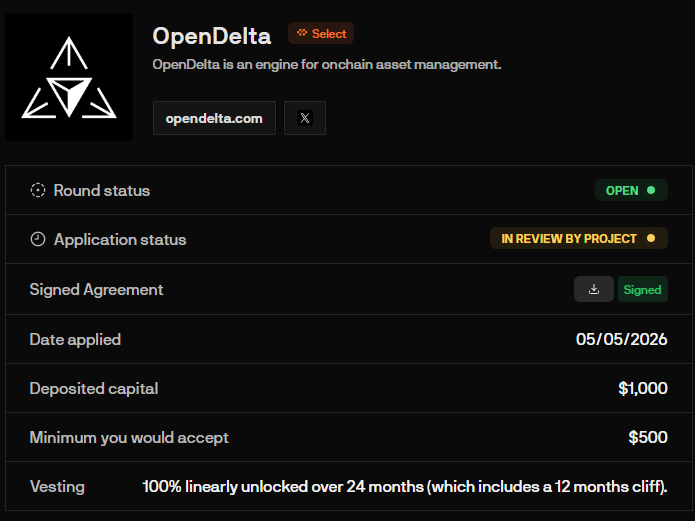This screenshot has height=521, width=695.
Task: Click the Round status label
Action: point(102,191)
